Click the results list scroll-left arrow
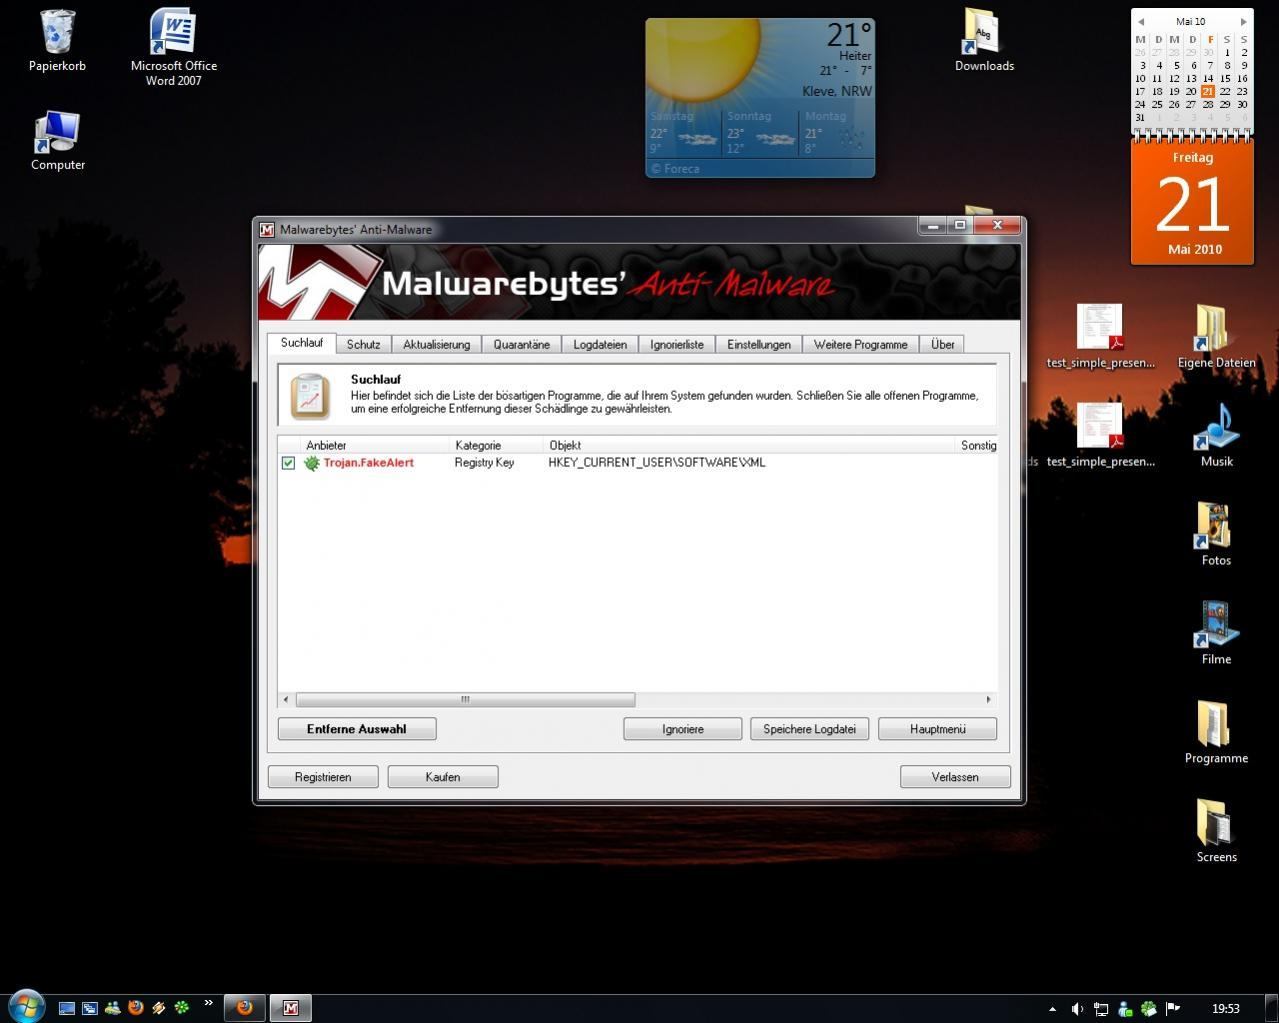The width and height of the screenshot is (1279, 1023). 286,700
